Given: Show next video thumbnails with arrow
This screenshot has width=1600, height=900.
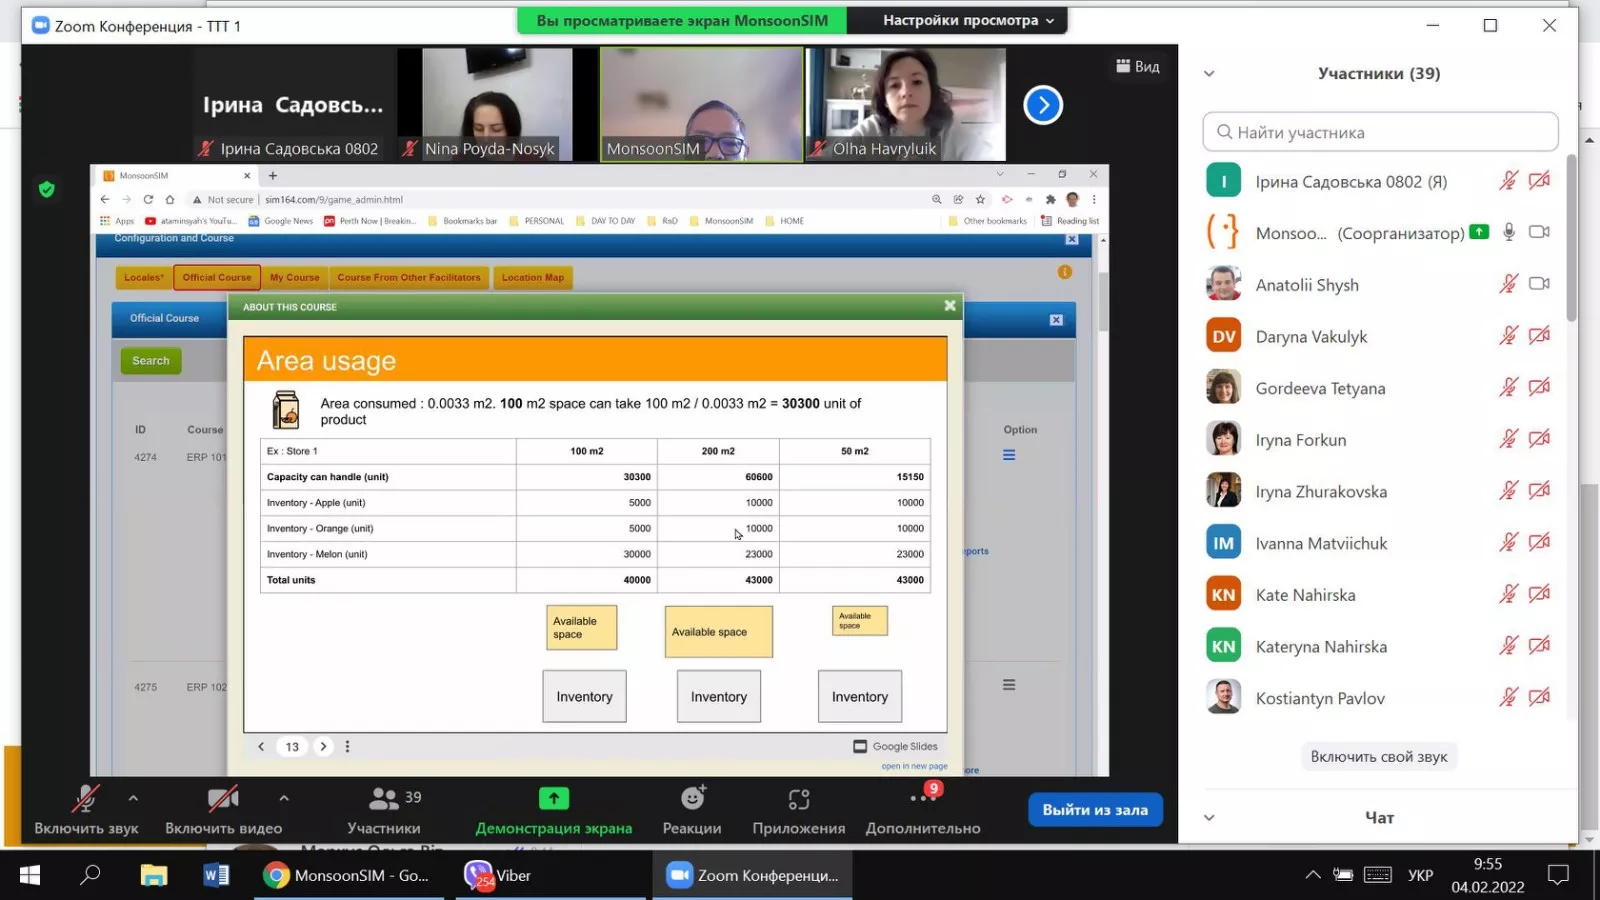Looking at the screenshot, I should 1042,105.
